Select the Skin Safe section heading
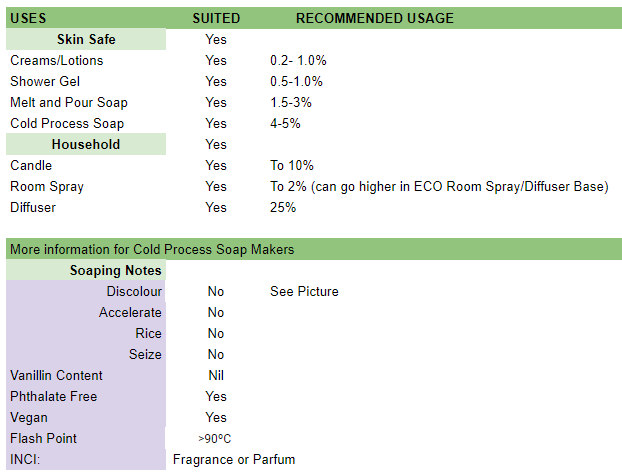 [x=86, y=39]
